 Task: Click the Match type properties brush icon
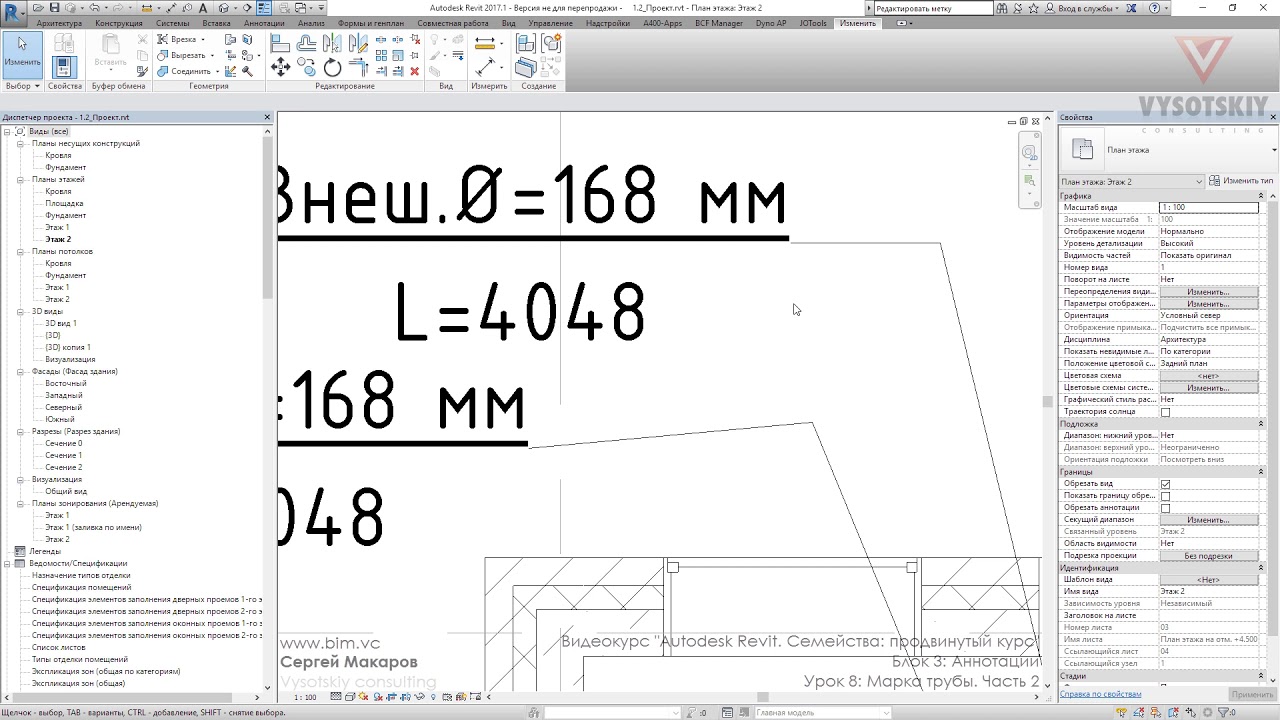pos(142,71)
